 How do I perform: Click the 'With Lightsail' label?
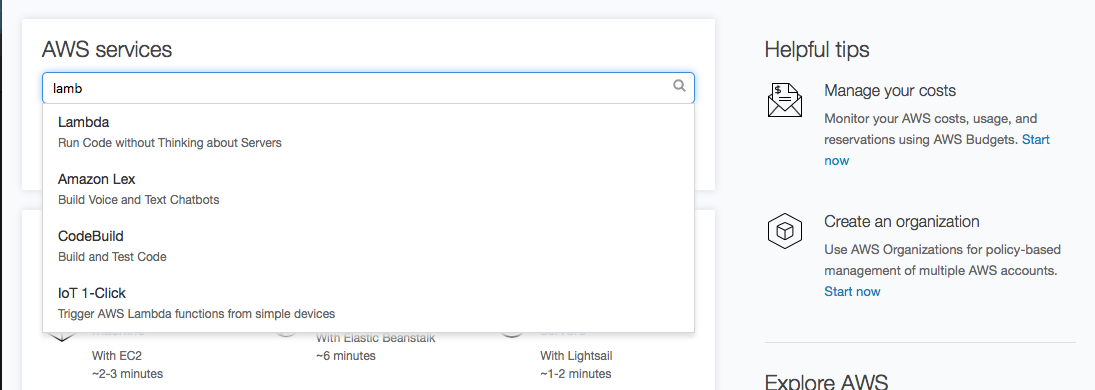pyautogui.click(x=576, y=356)
